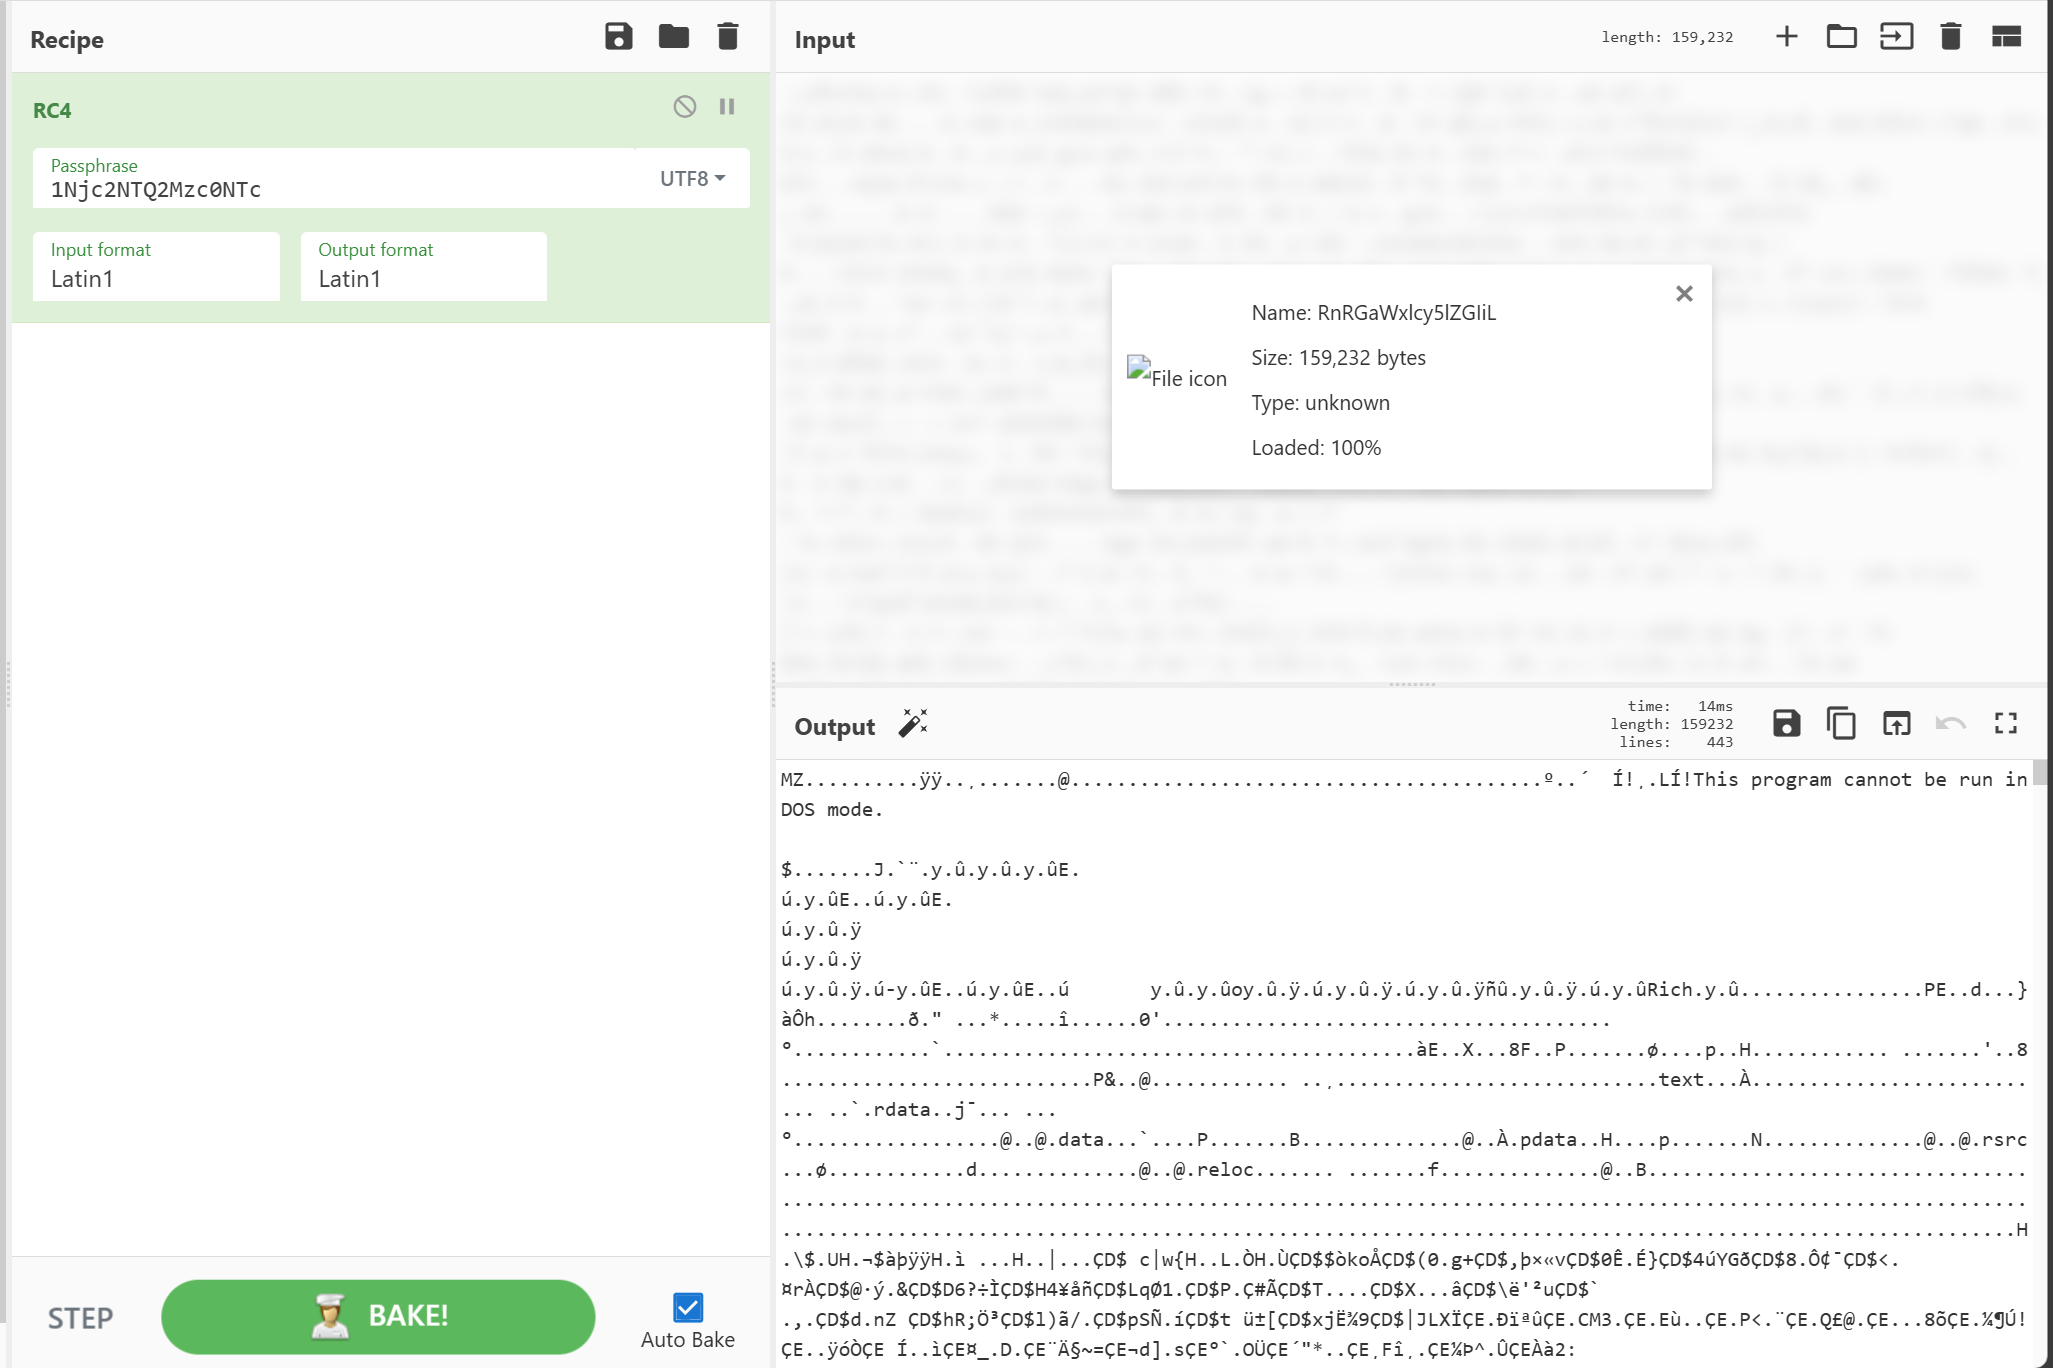Click the Open folder as input icon
This screenshot has height=1368, width=2053.
pyautogui.click(x=1841, y=37)
